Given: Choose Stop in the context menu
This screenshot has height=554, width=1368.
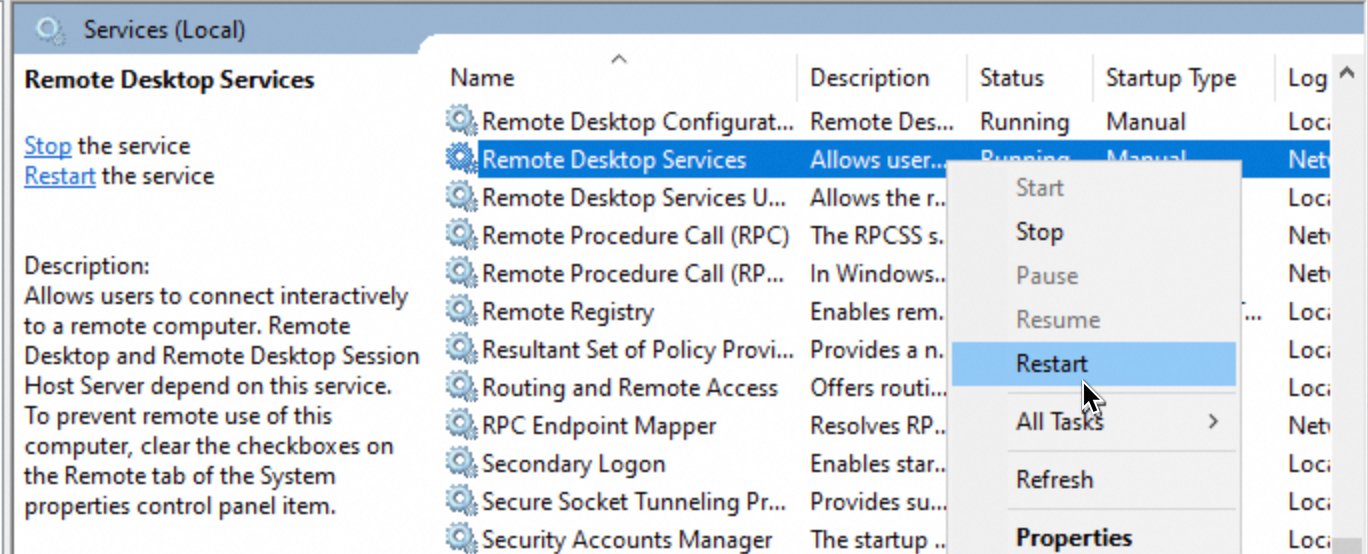Looking at the screenshot, I should tap(1039, 232).
